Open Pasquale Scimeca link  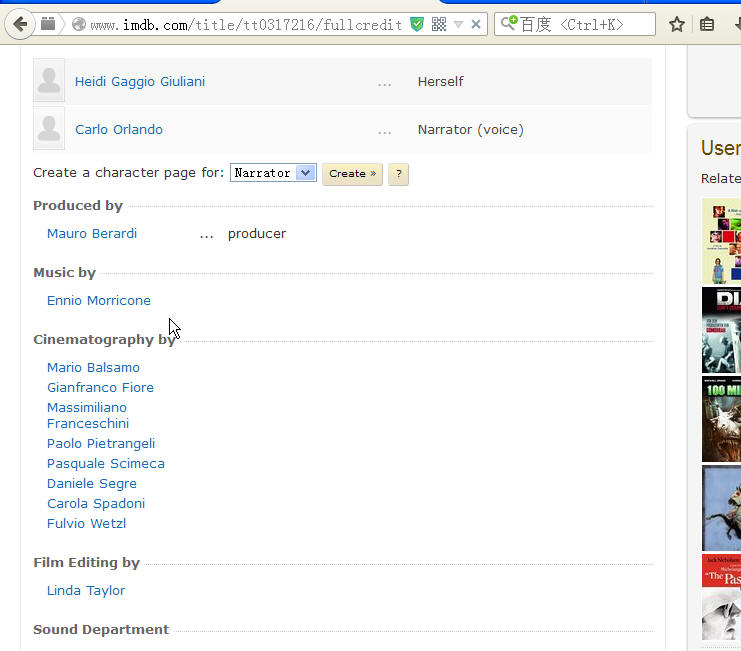[106, 463]
